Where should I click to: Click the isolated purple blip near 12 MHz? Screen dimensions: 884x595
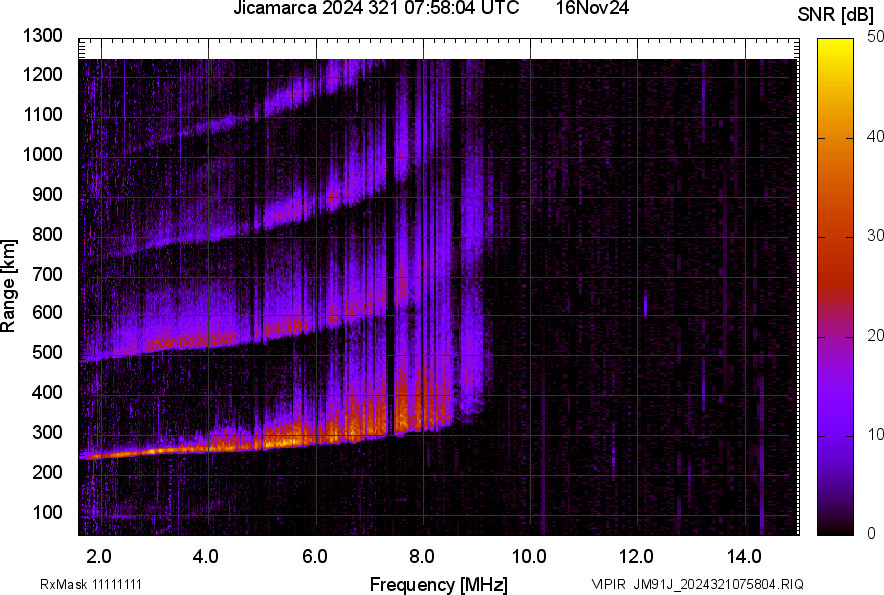click(646, 305)
